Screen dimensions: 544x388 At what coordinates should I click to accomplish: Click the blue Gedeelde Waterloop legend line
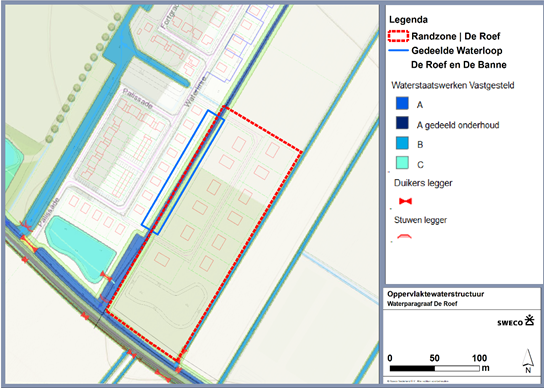pyautogui.click(x=398, y=51)
